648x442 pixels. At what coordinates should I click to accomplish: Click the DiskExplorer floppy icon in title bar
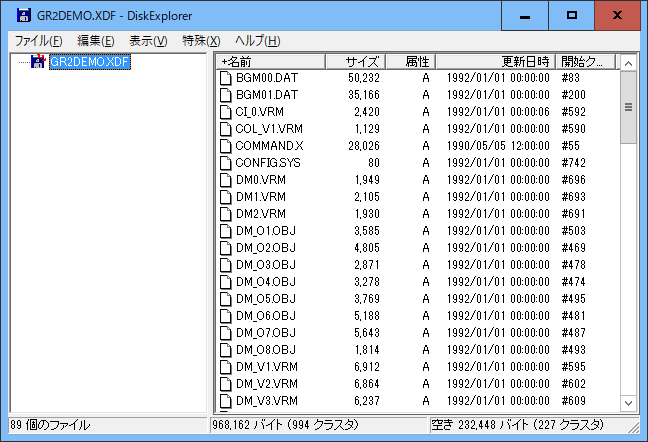24,15
